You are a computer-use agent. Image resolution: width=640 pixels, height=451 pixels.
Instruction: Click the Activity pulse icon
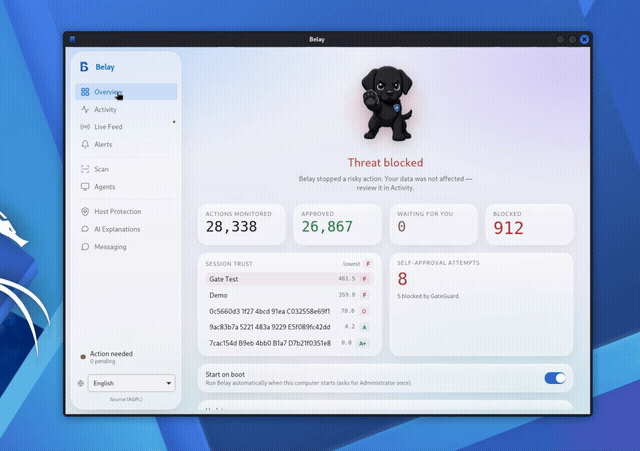point(85,109)
